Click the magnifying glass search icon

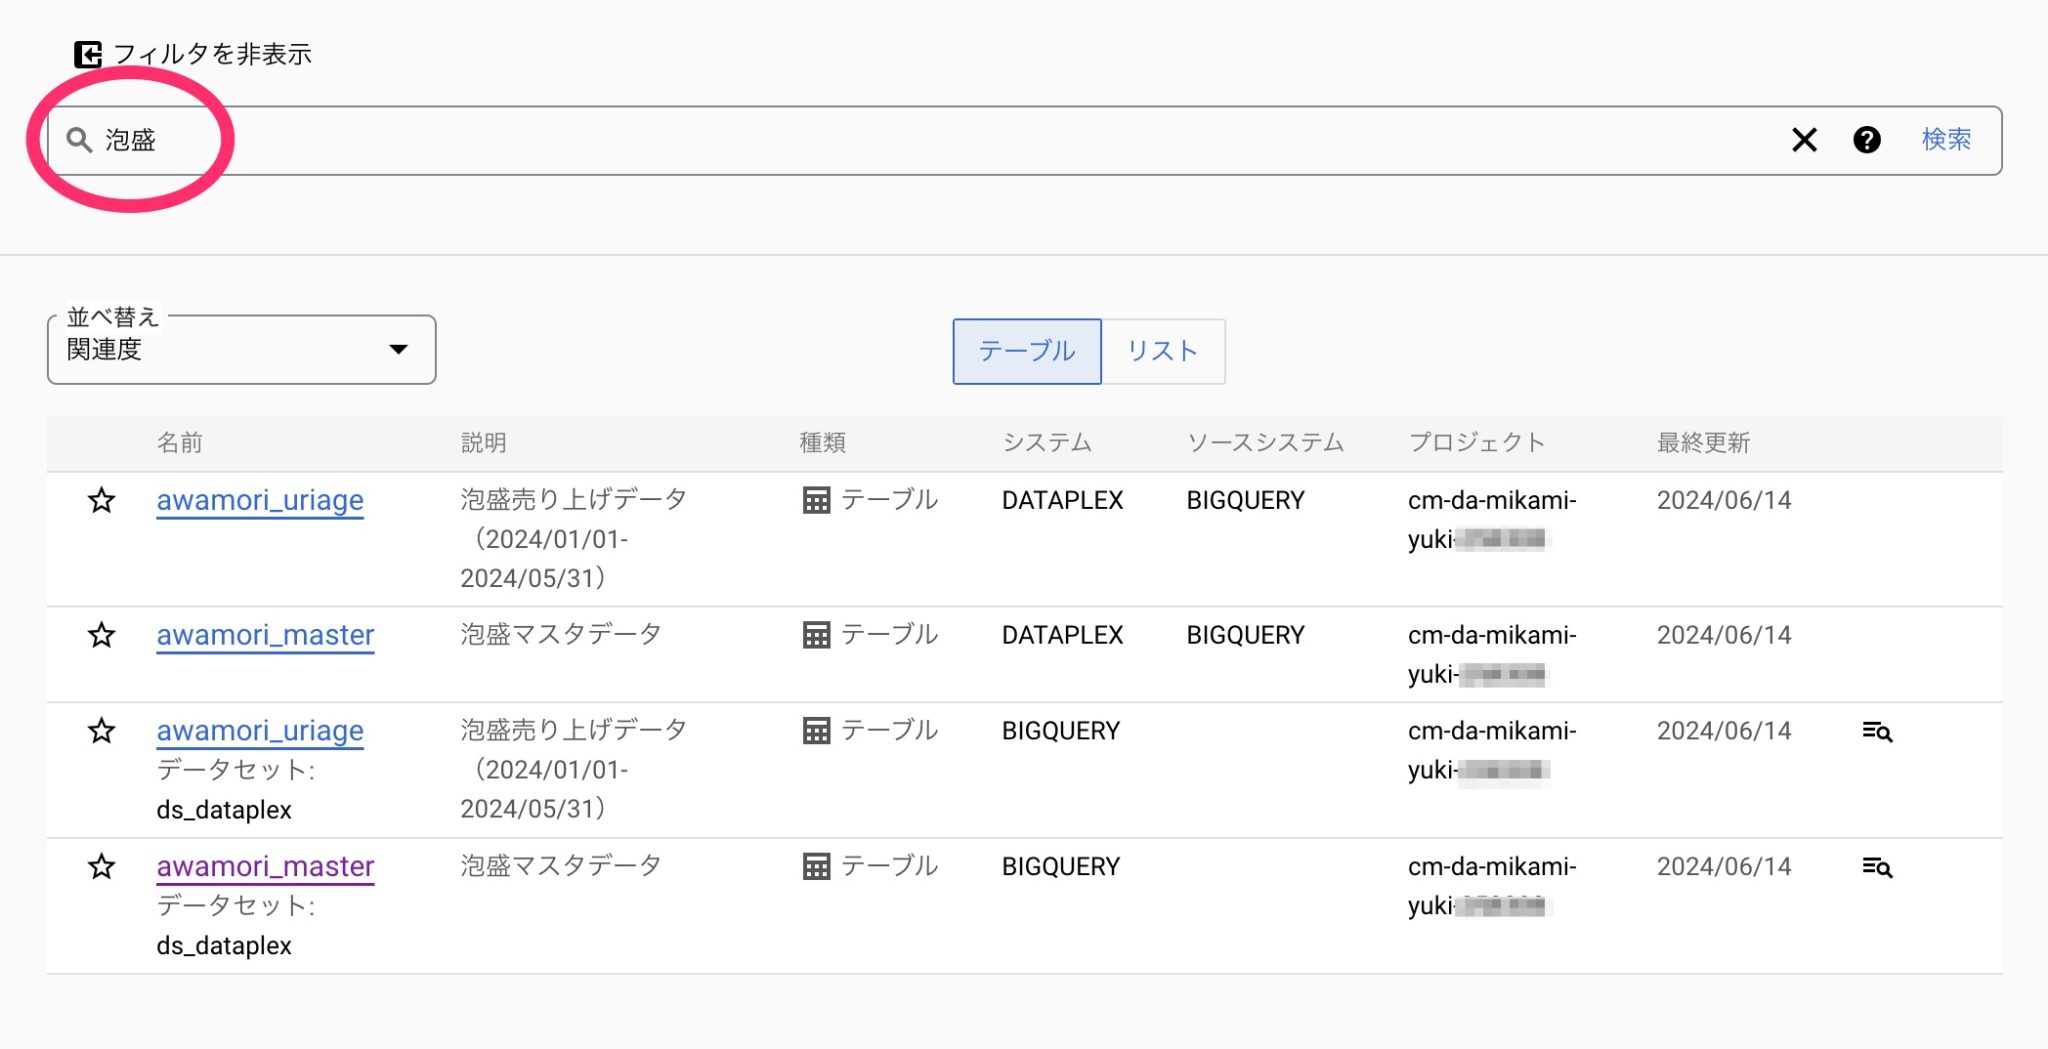[x=78, y=140]
